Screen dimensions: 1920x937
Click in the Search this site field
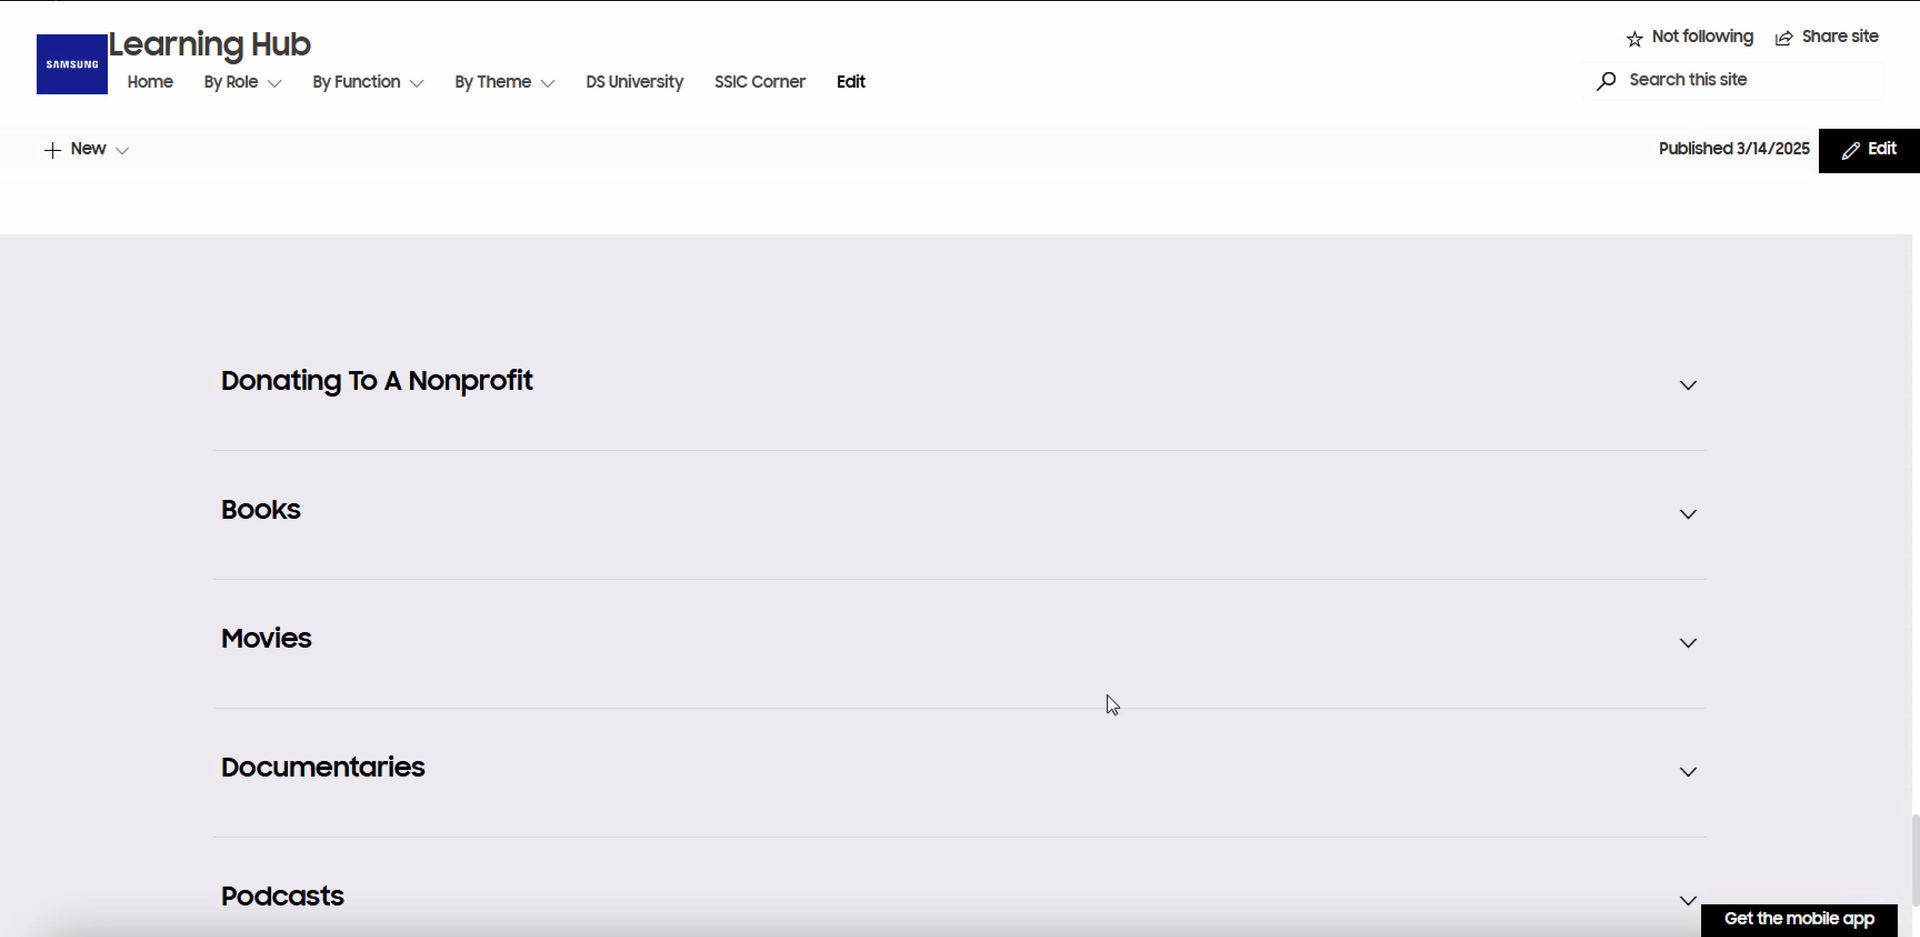1734,80
